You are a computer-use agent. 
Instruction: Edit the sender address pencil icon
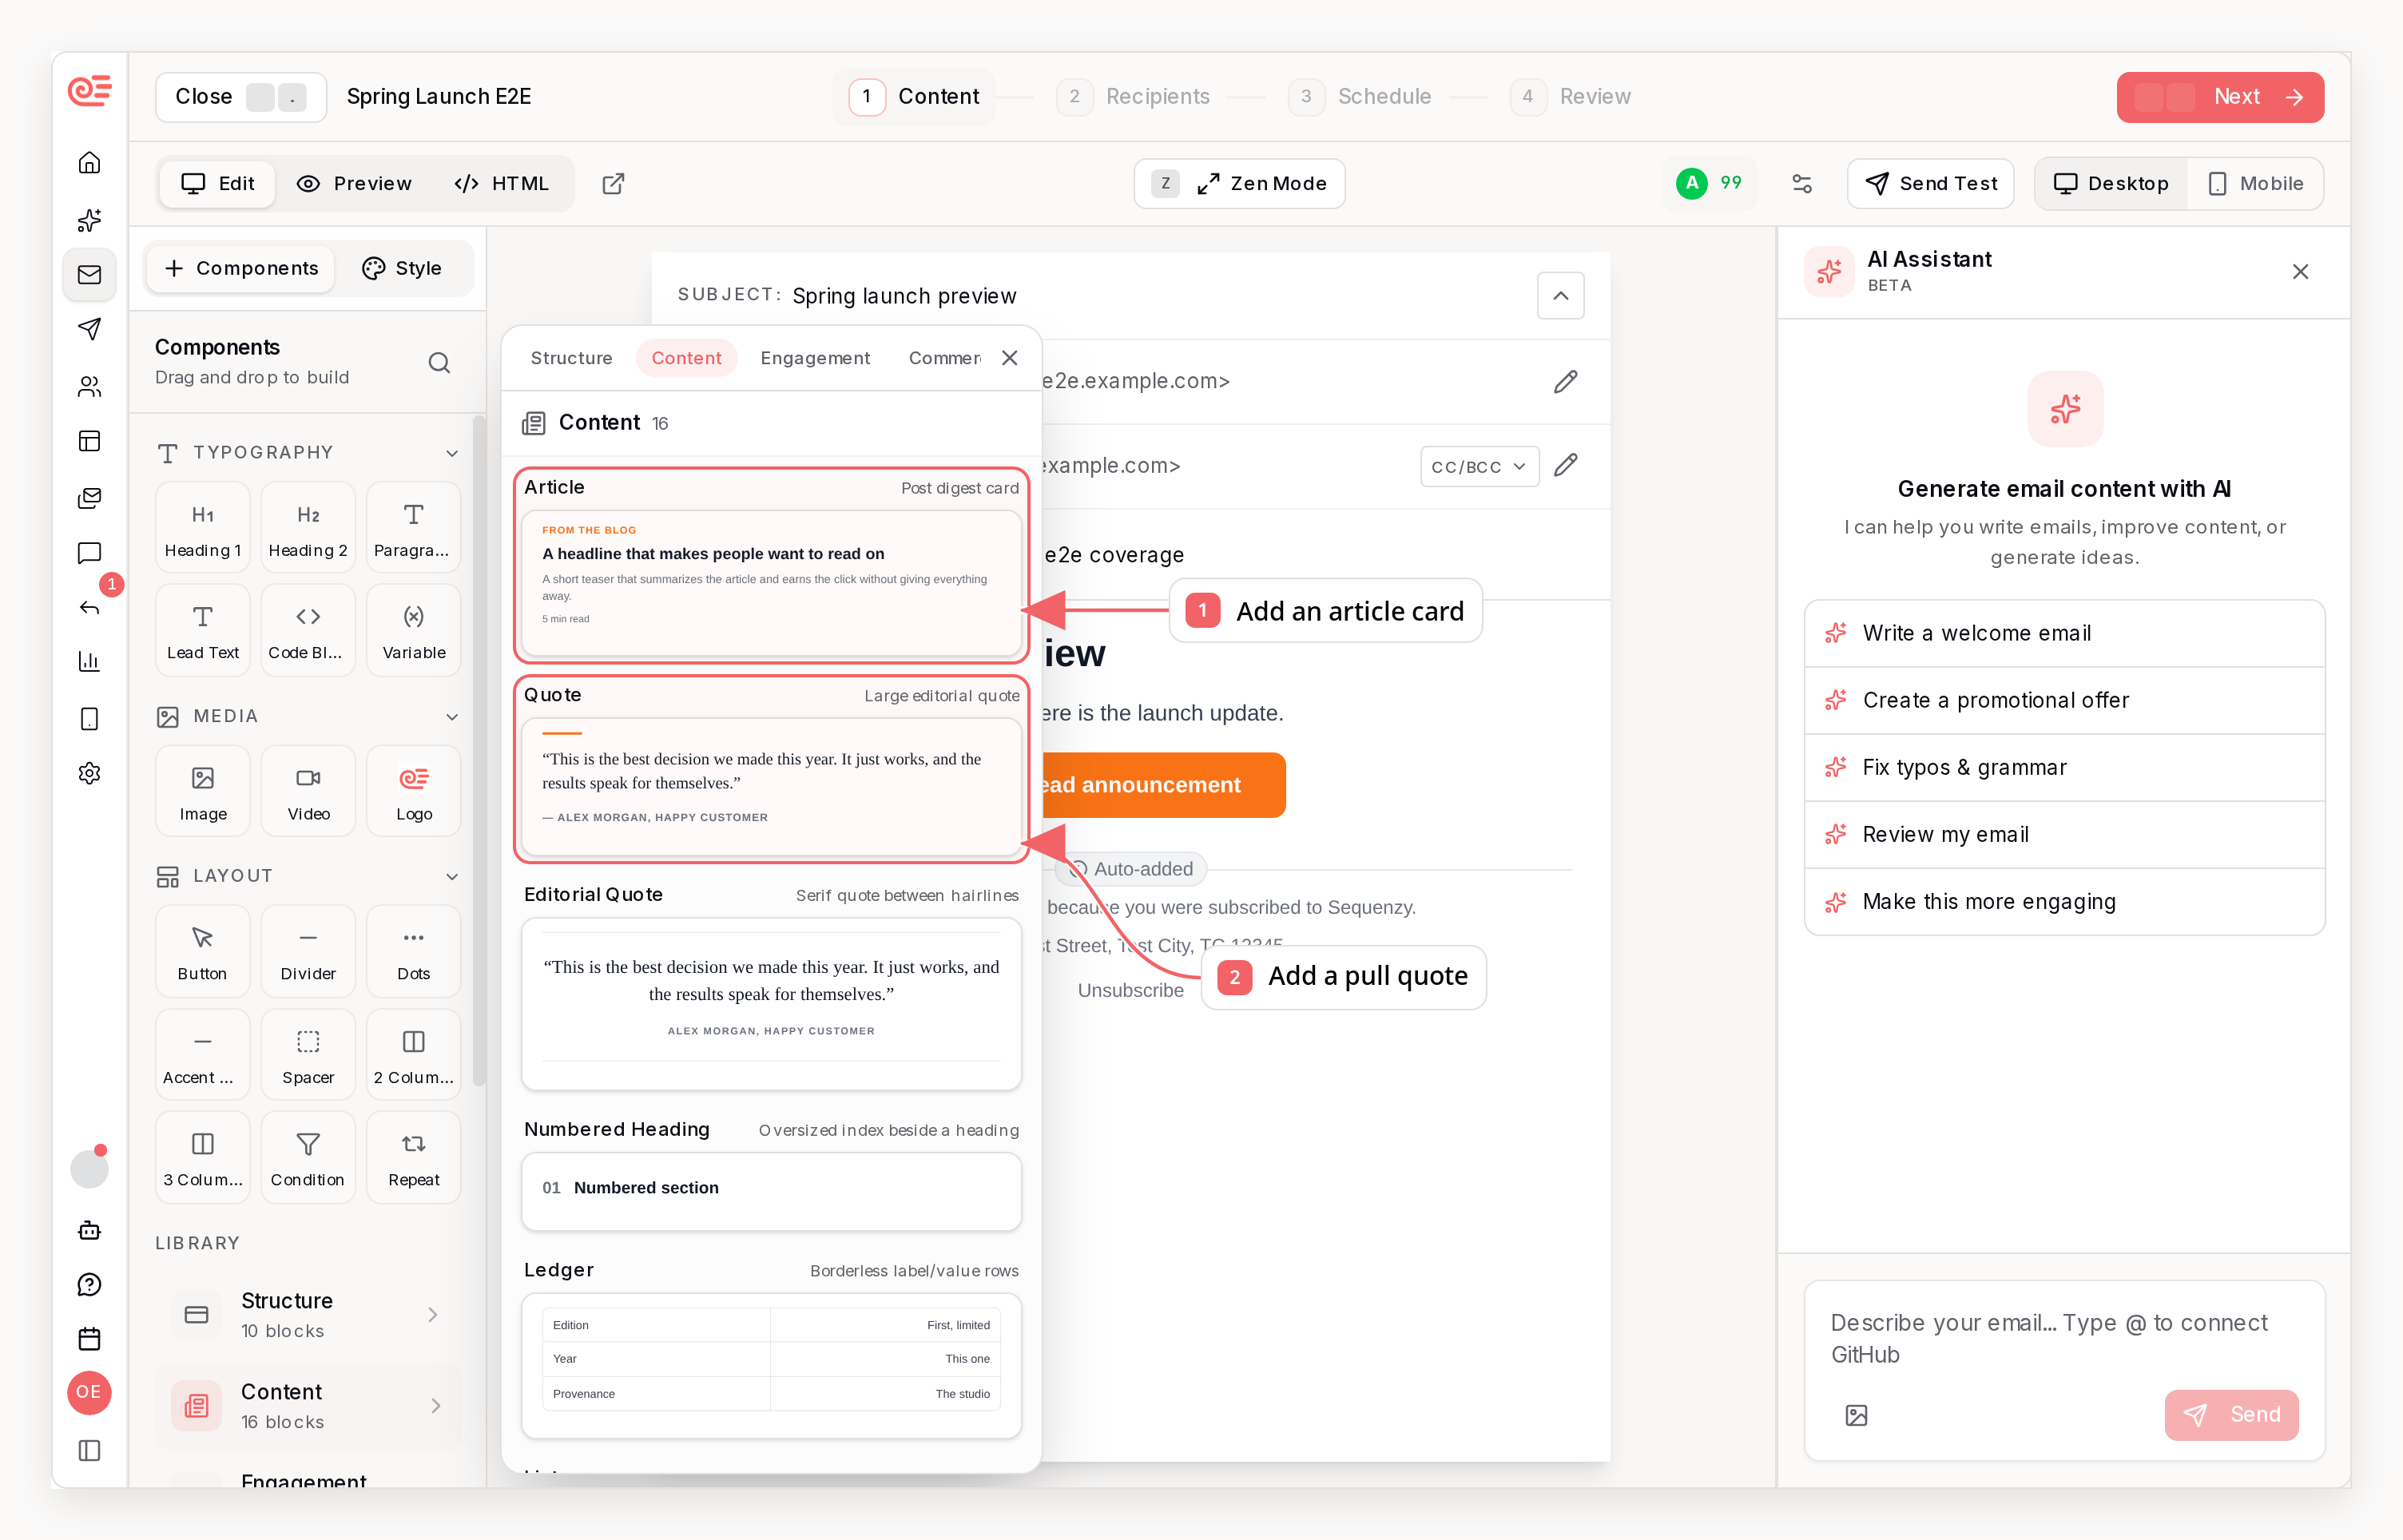1565,381
